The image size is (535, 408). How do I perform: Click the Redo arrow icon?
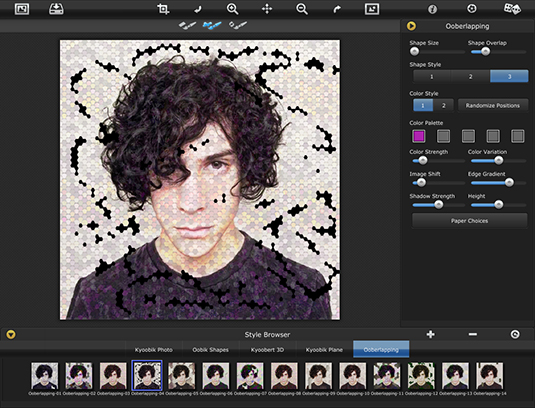pyautogui.click(x=337, y=9)
